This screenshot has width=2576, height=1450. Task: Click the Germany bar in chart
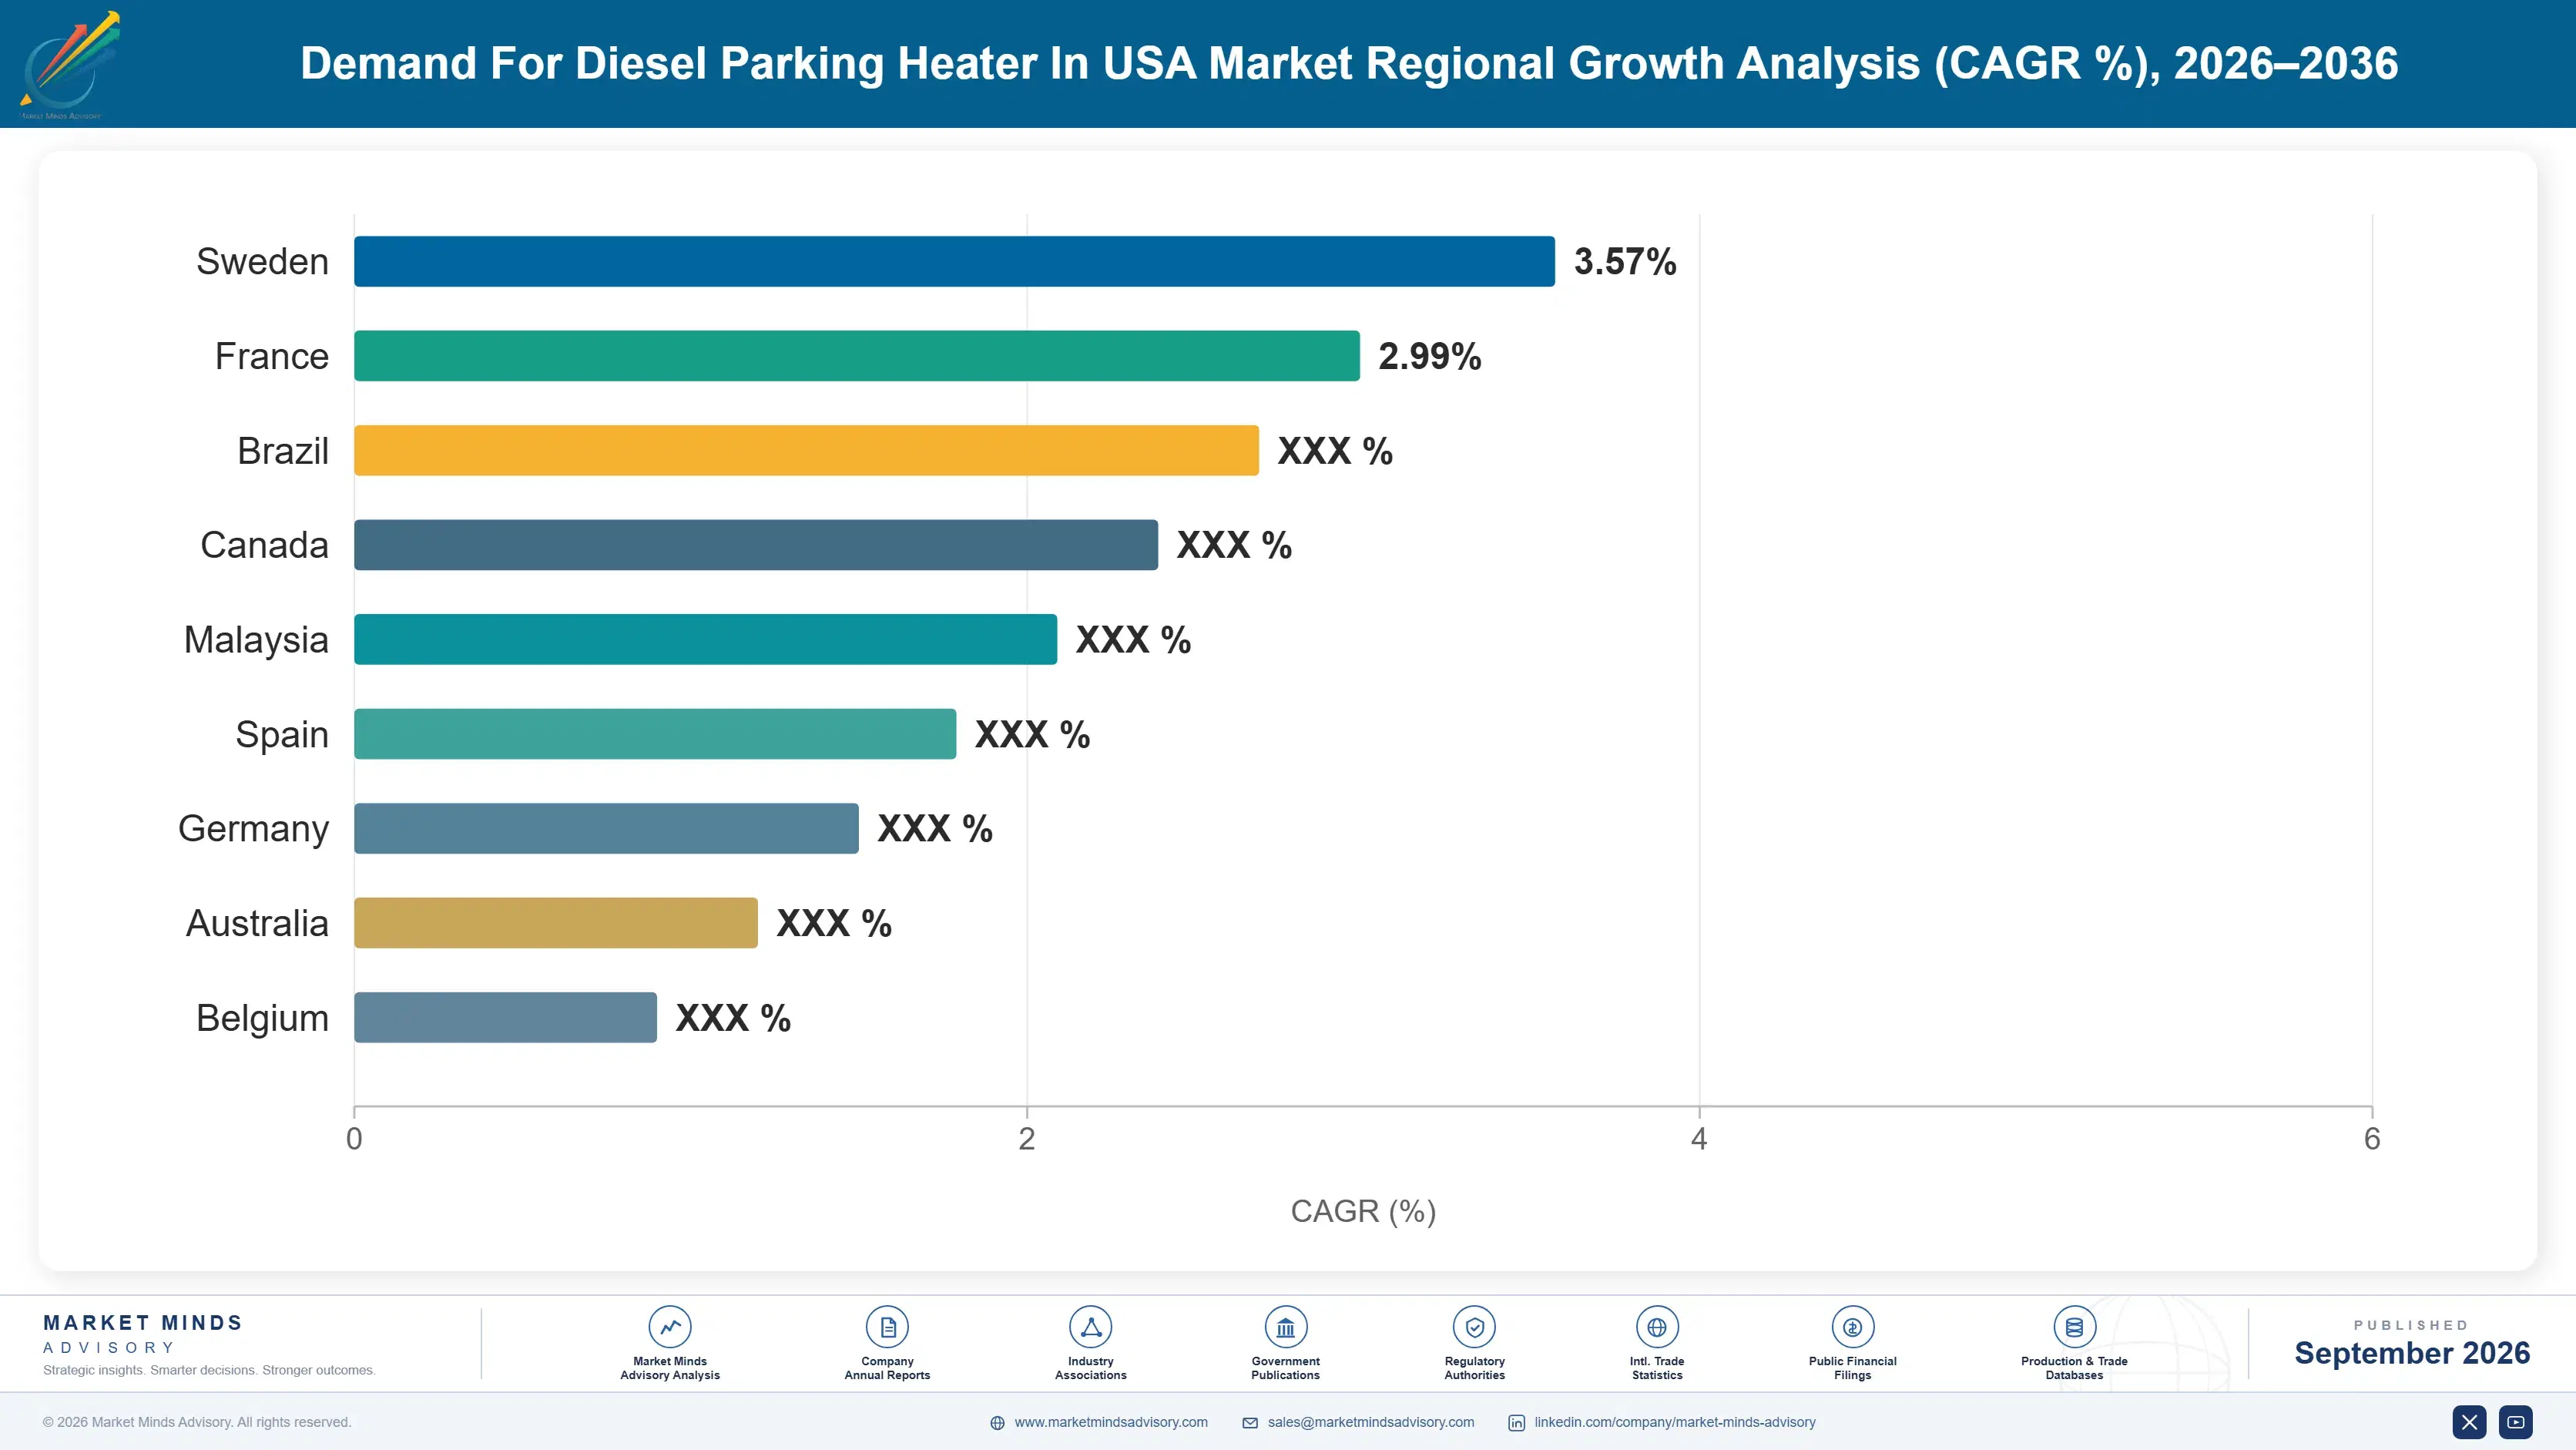[x=606, y=828]
